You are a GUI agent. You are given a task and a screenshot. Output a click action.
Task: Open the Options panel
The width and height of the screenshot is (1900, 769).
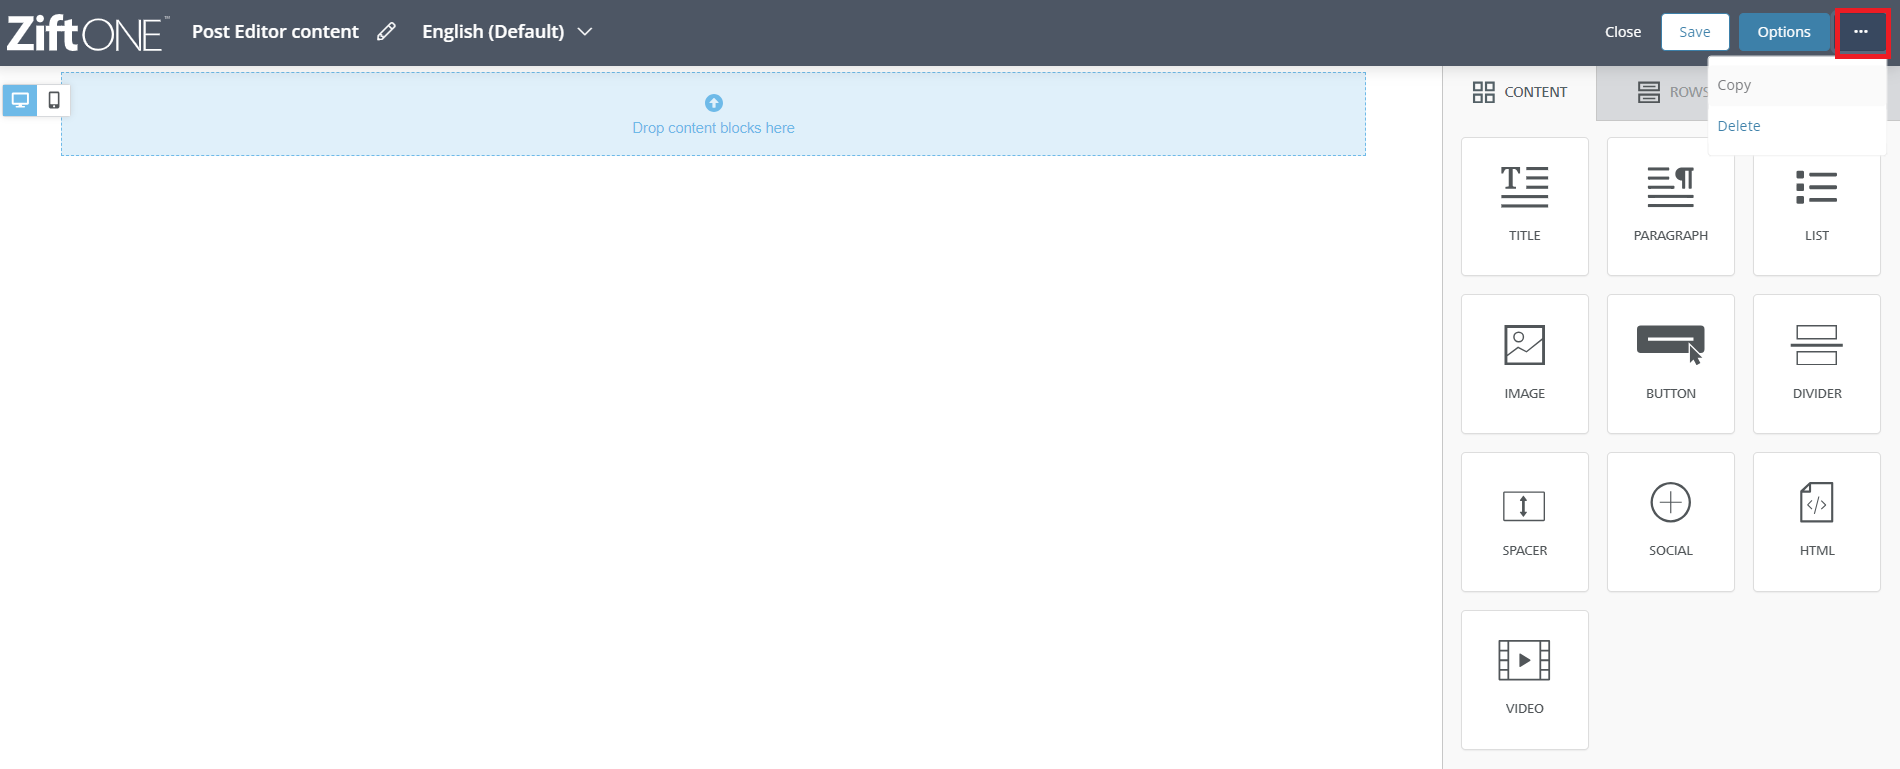click(x=1784, y=32)
